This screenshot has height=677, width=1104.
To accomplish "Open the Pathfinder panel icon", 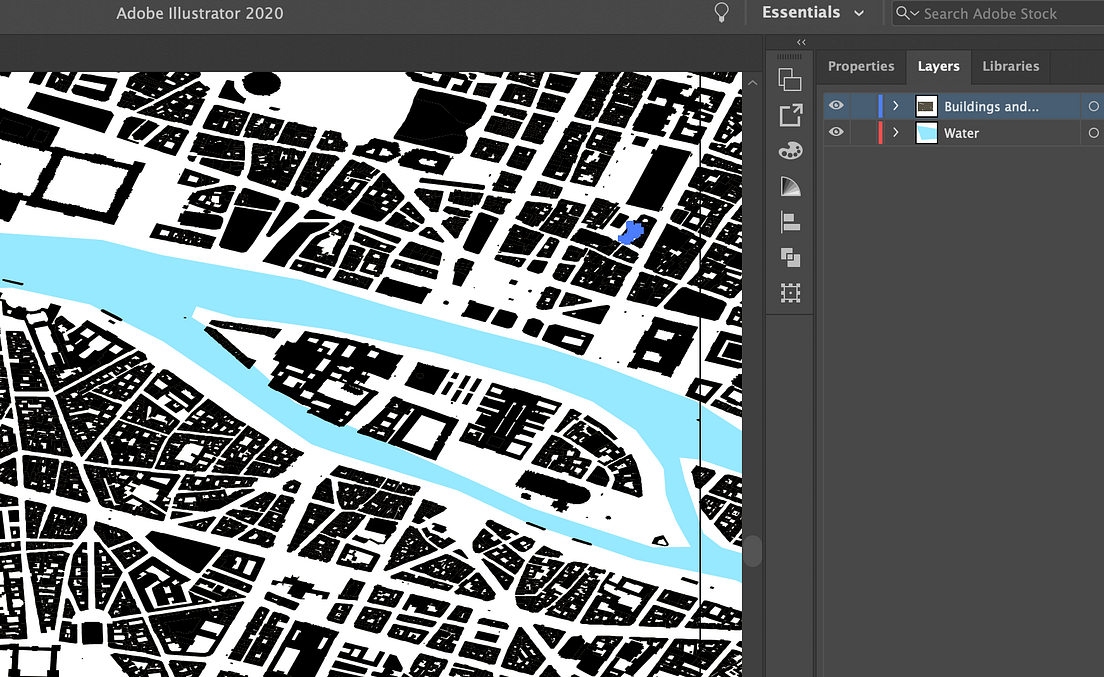I will pyautogui.click(x=790, y=257).
